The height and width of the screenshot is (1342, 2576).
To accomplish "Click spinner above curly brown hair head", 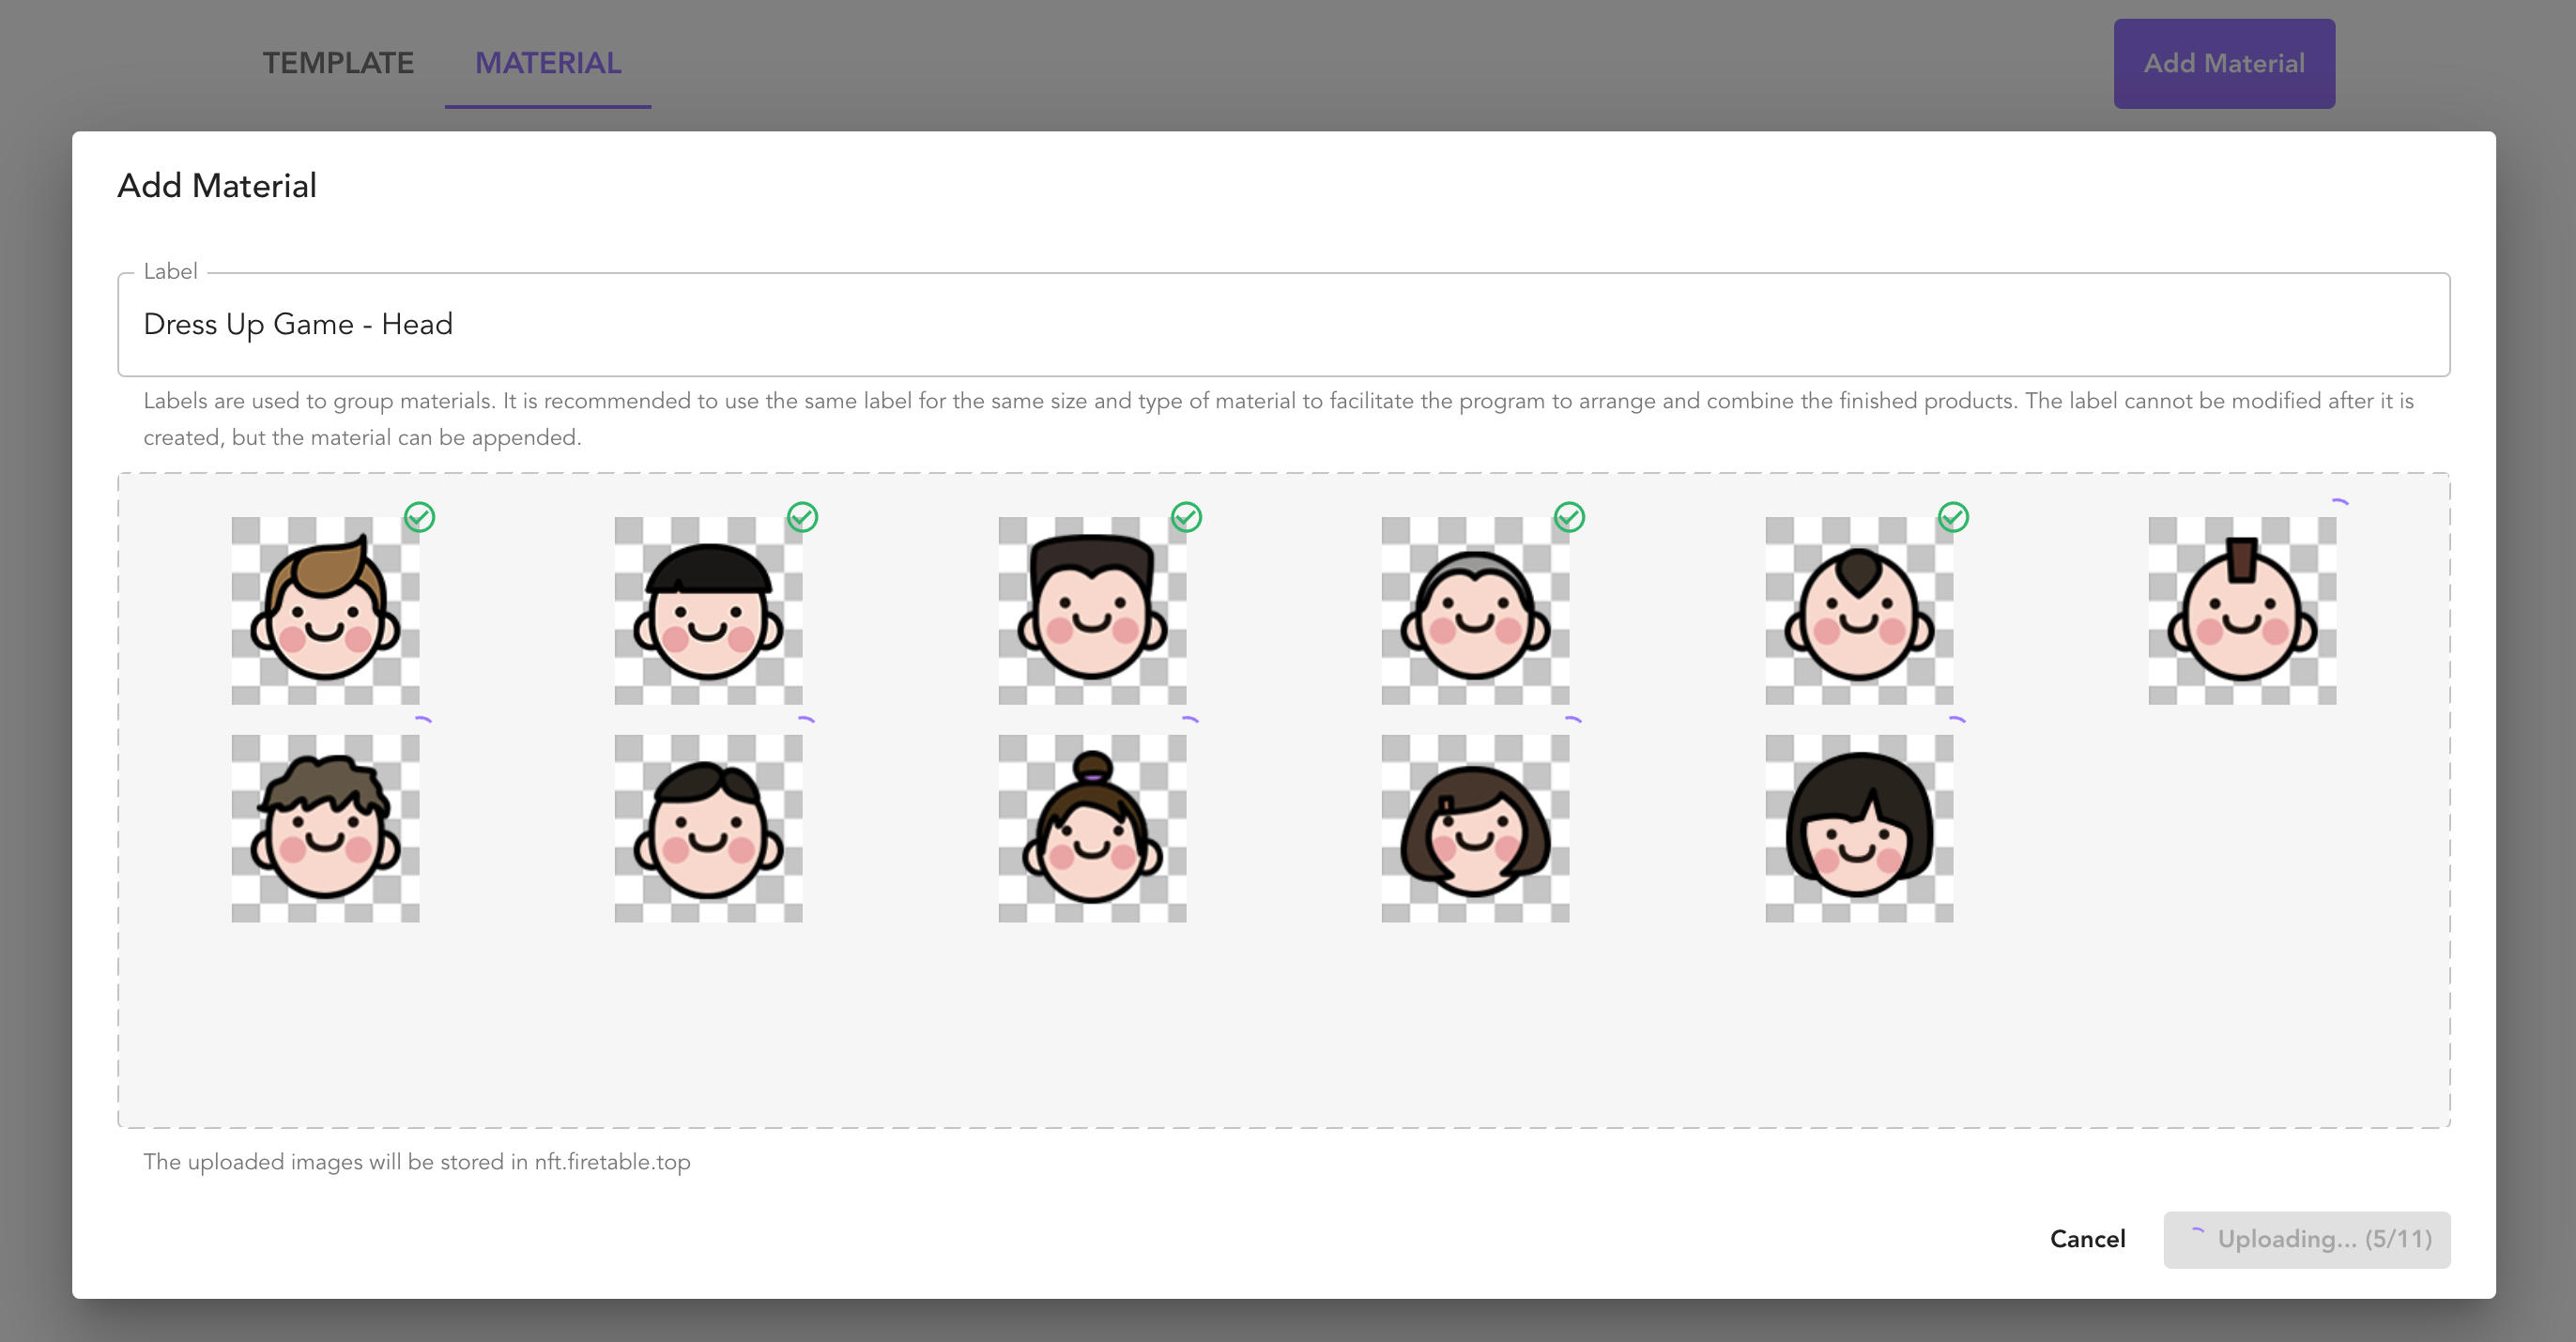I will point(422,720).
